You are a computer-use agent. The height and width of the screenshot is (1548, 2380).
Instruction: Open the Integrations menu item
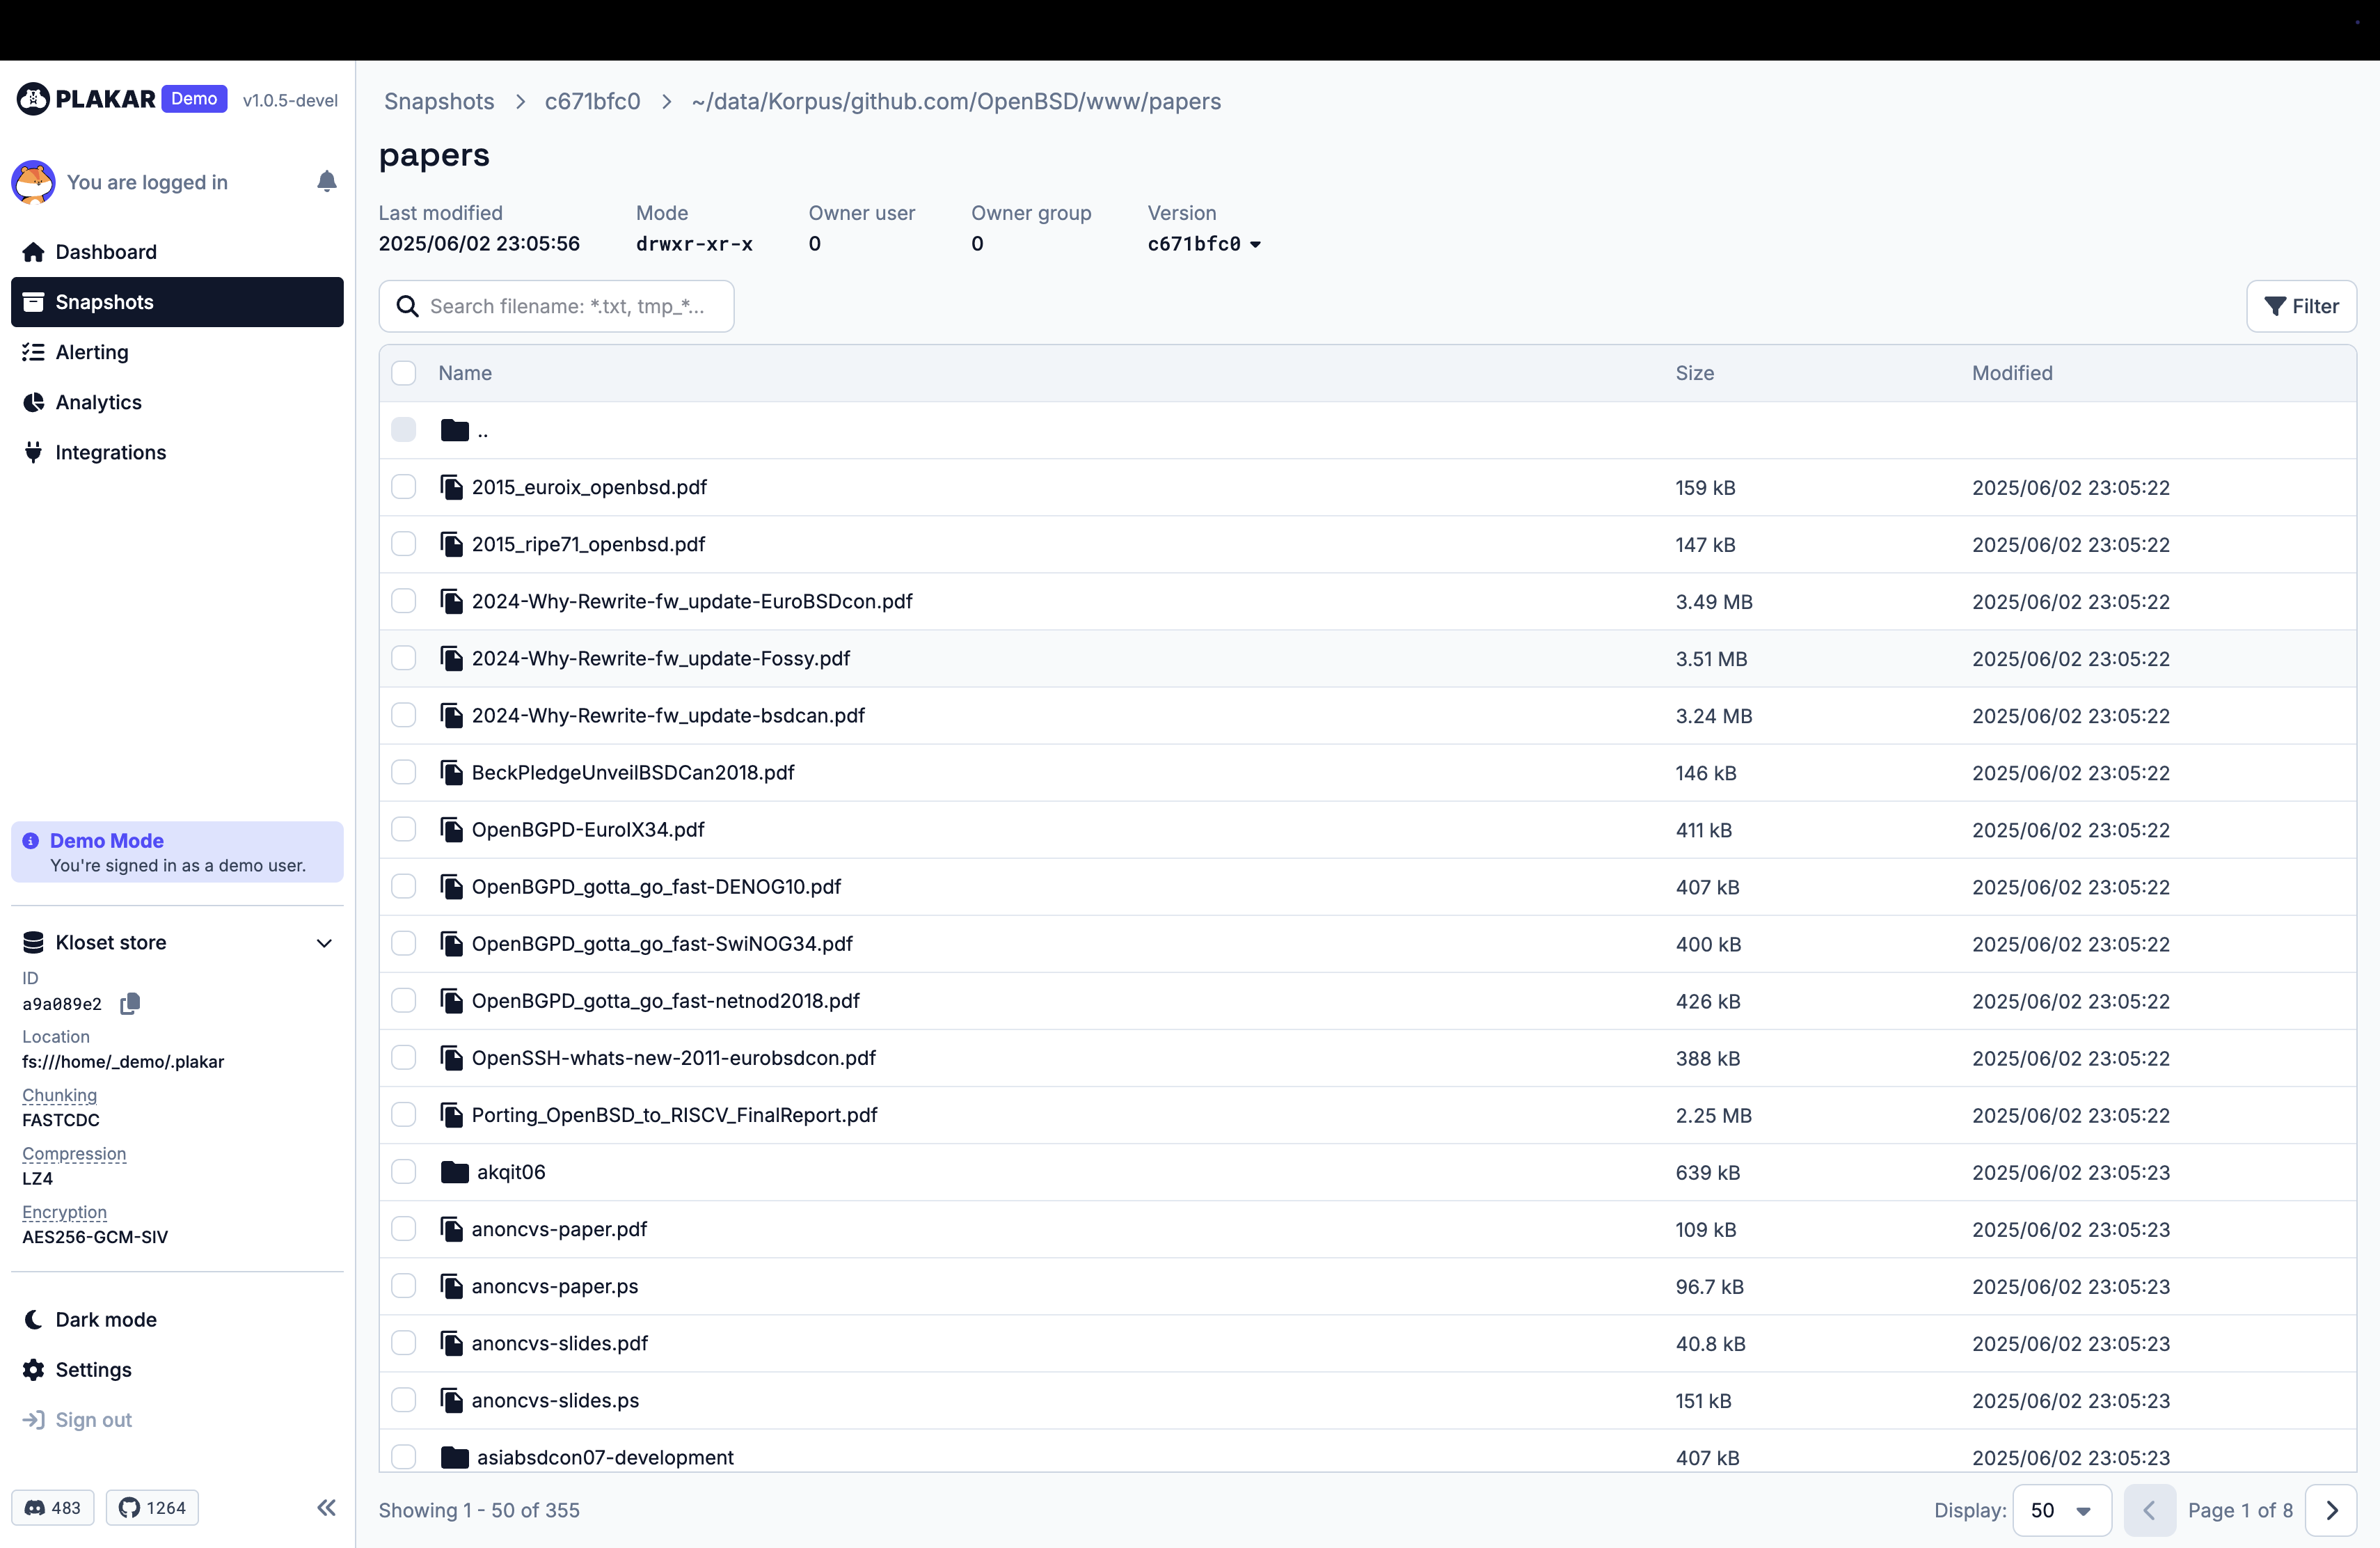click(110, 452)
